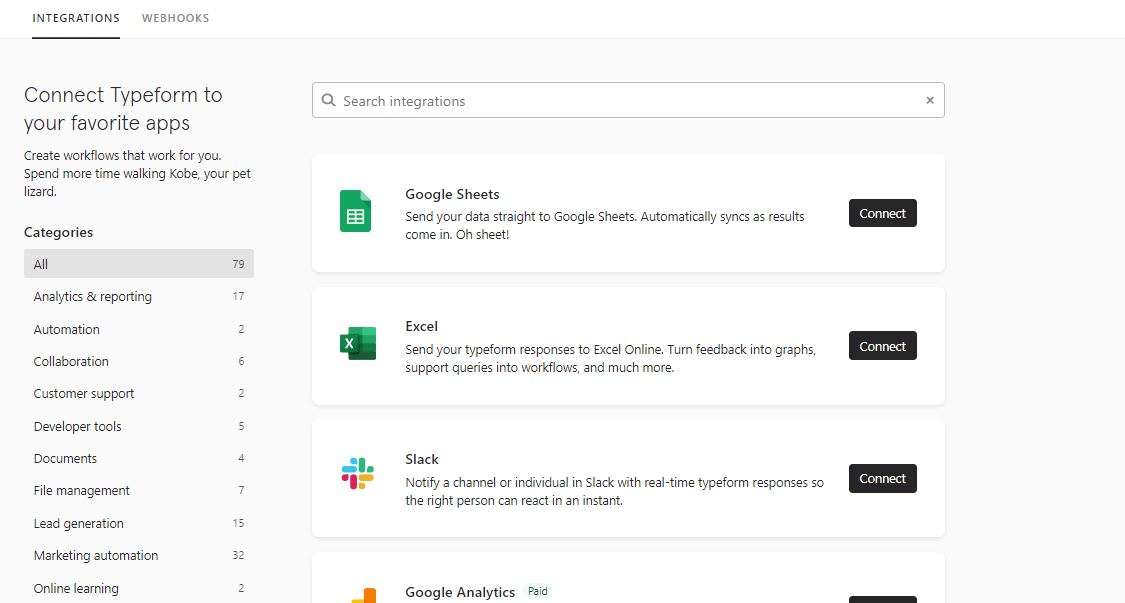This screenshot has height=603, width=1125.
Task: Click the Excel description text
Action: pos(611,358)
